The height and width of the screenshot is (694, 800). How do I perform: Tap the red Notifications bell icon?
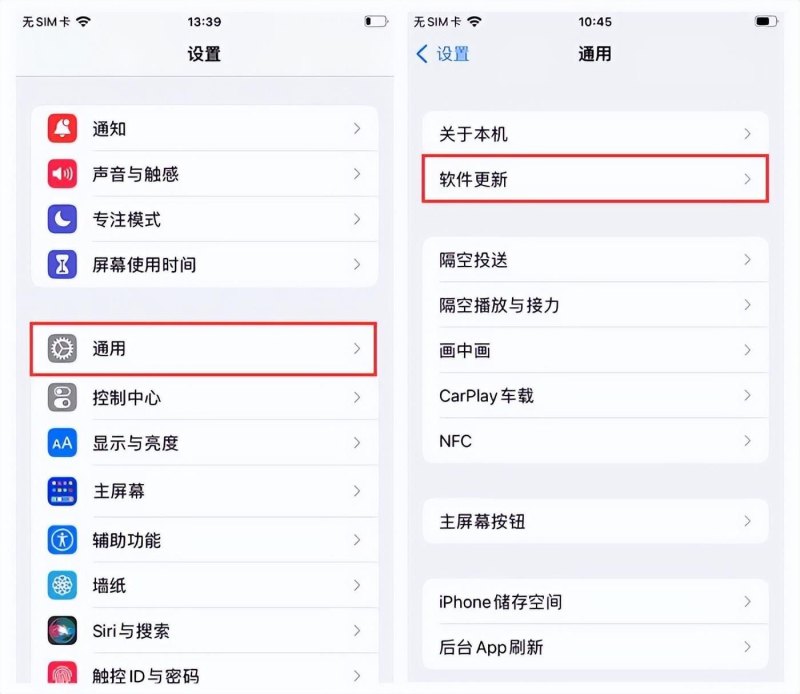point(62,129)
